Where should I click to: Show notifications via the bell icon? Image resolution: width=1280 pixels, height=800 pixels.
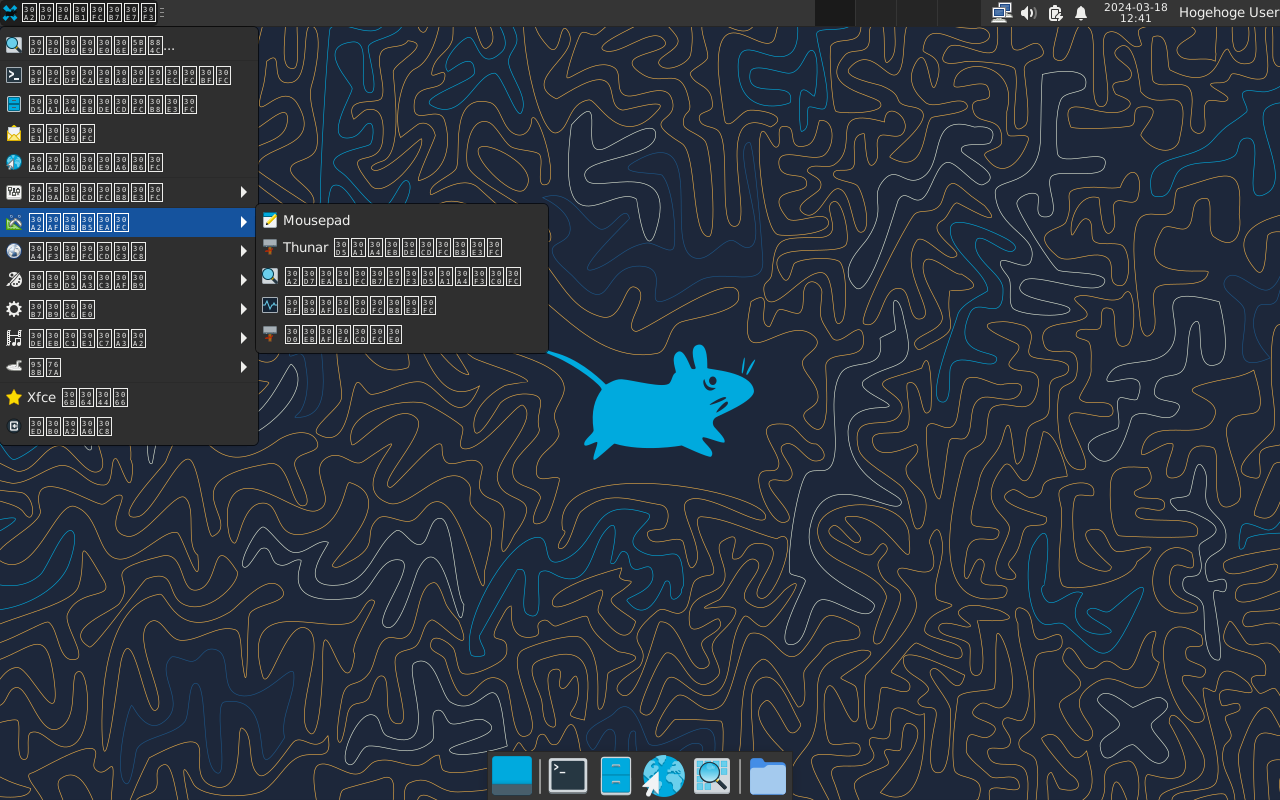tap(1081, 13)
